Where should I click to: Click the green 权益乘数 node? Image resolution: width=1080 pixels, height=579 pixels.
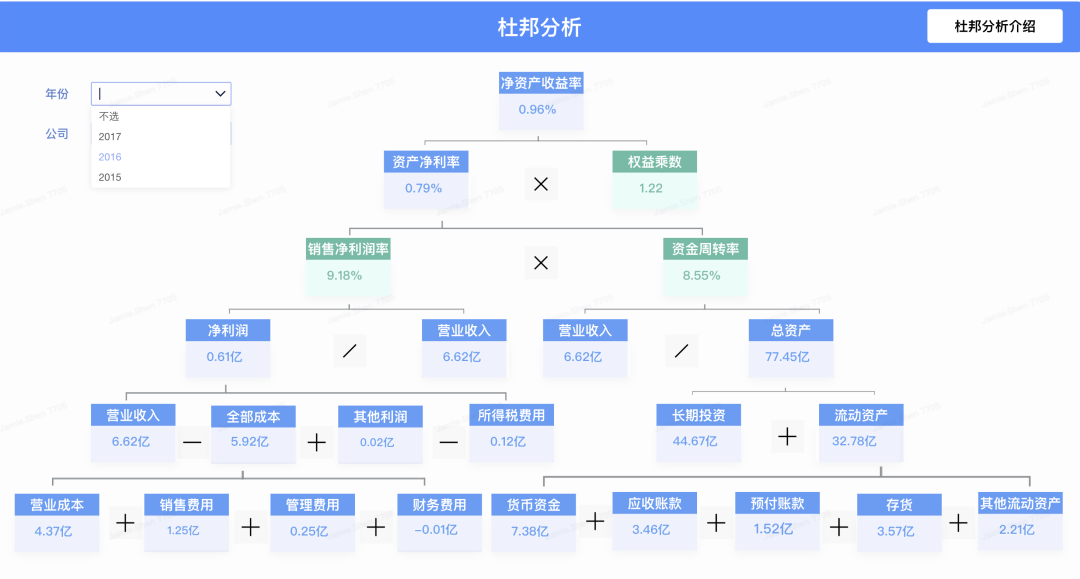654,179
